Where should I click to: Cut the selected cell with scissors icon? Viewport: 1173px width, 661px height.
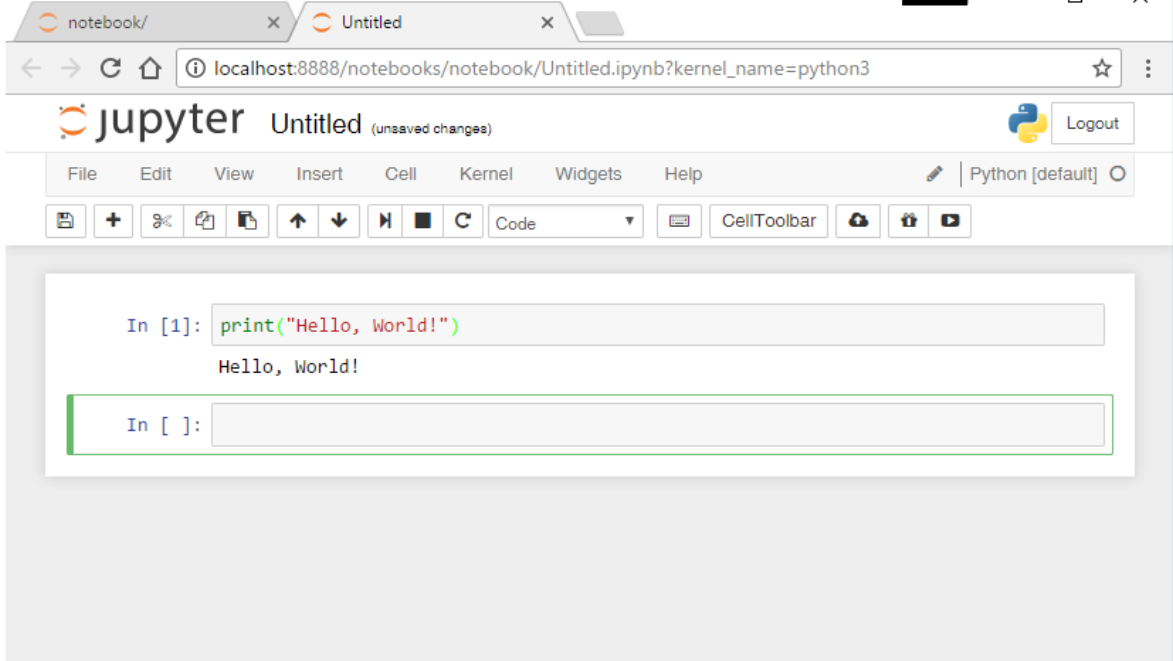point(161,222)
